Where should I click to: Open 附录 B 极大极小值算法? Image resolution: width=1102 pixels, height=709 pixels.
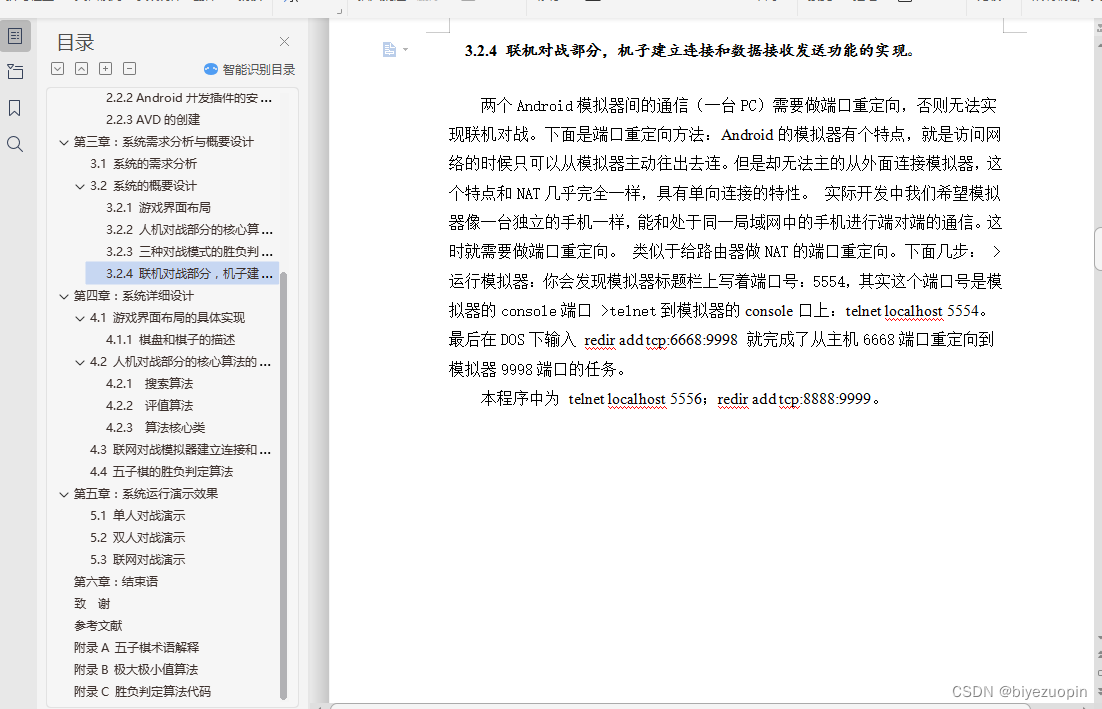pyautogui.click(x=136, y=670)
